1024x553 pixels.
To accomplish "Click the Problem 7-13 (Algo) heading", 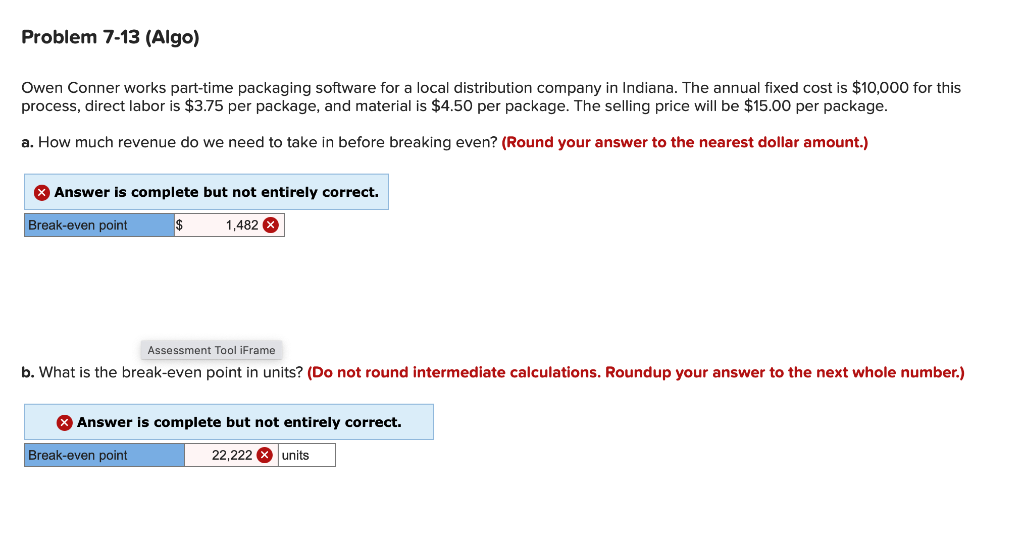I will 110,37.
